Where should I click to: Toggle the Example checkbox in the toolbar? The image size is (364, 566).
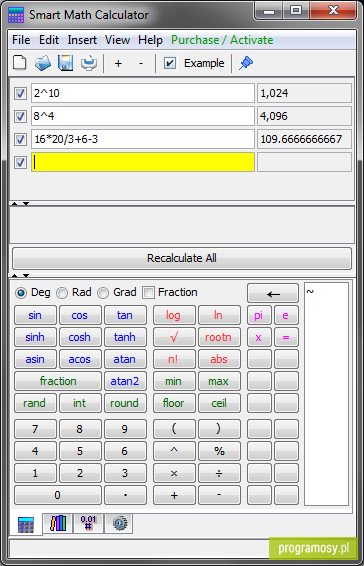tap(169, 63)
